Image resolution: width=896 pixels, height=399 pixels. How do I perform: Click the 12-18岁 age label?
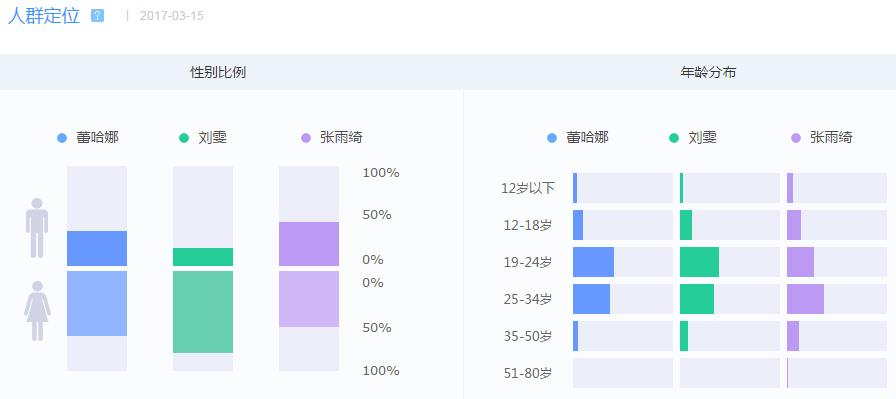528,225
